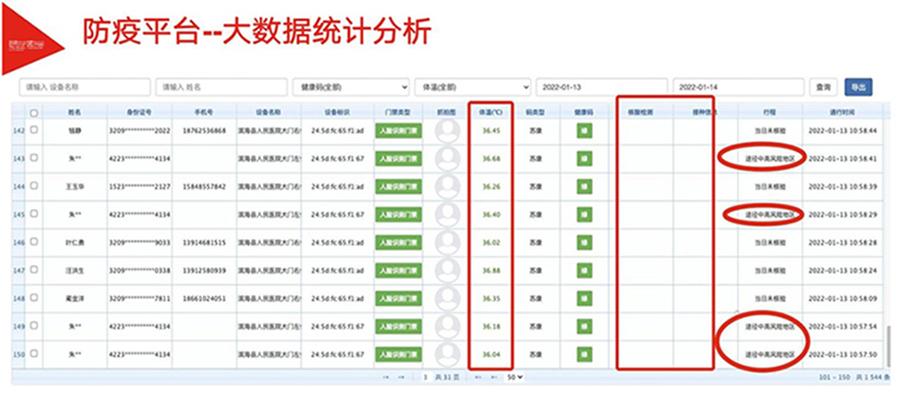Image resolution: width=900 pixels, height=394 pixels.
Task: Click the 2022-01-13 start date field
Action: 602,87
